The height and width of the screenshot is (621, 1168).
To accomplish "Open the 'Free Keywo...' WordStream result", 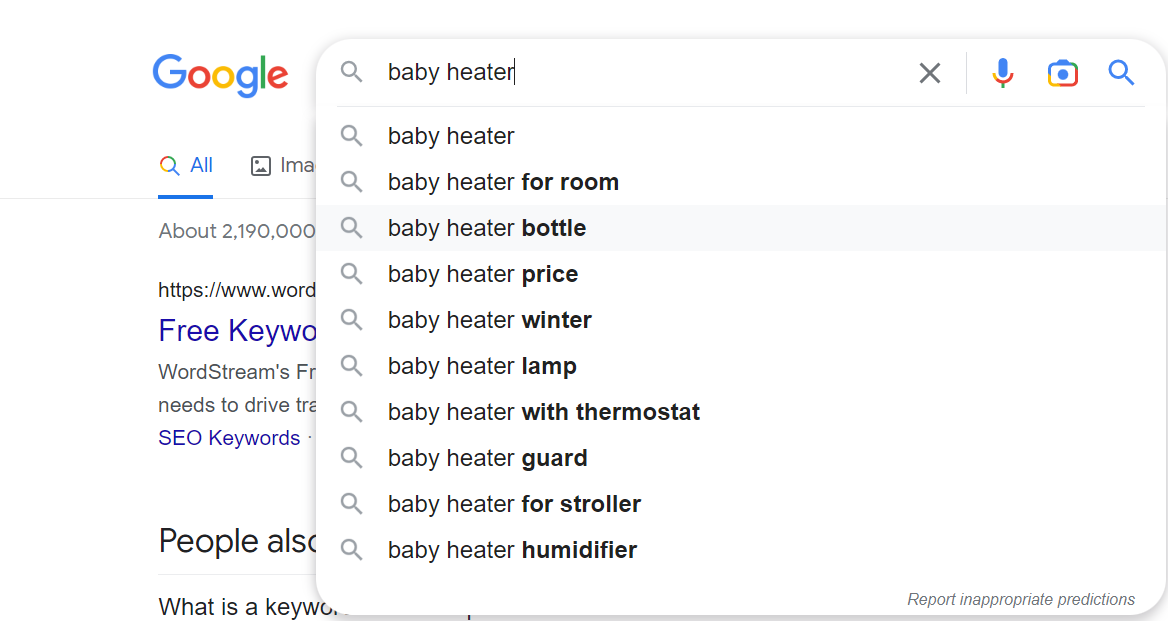I will 237,330.
